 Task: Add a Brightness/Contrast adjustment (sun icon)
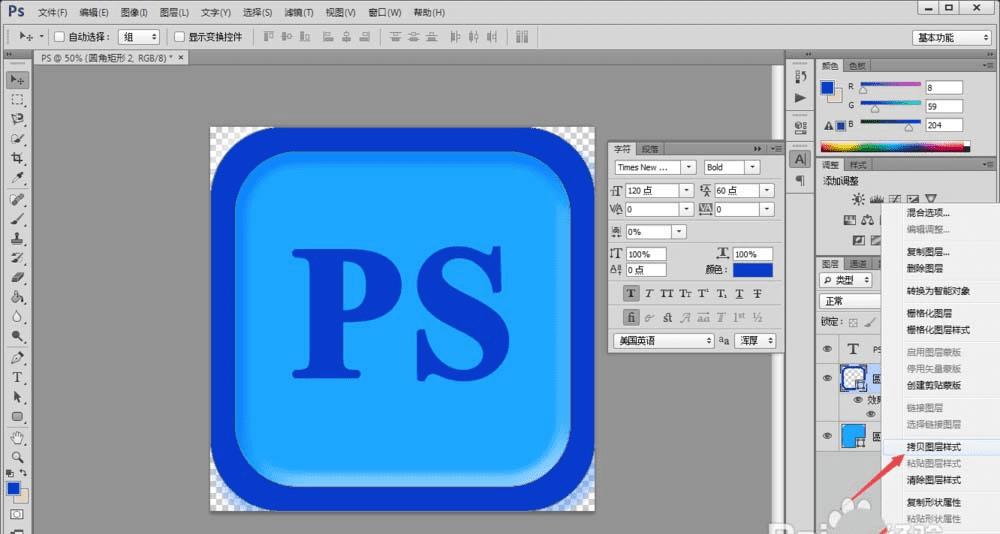pos(858,200)
